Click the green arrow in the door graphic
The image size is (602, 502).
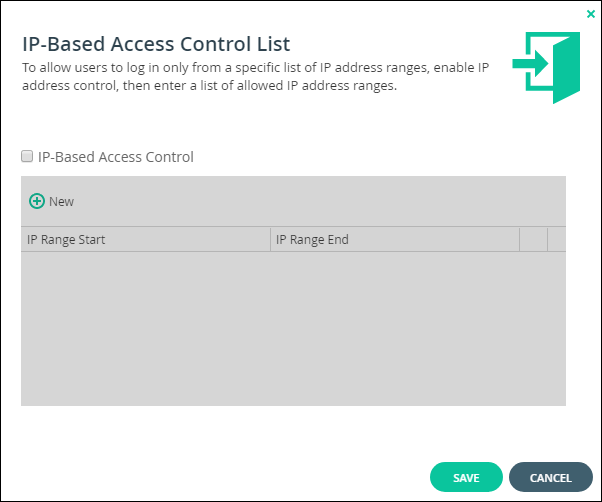[530, 64]
